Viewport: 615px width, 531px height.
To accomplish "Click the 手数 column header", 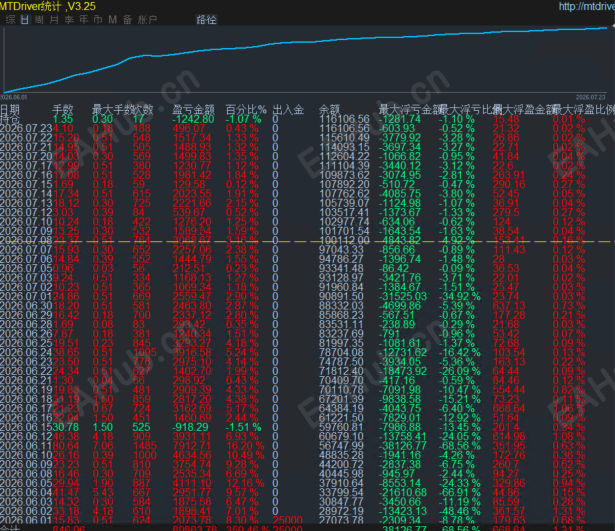I will (x=63, y=109).
